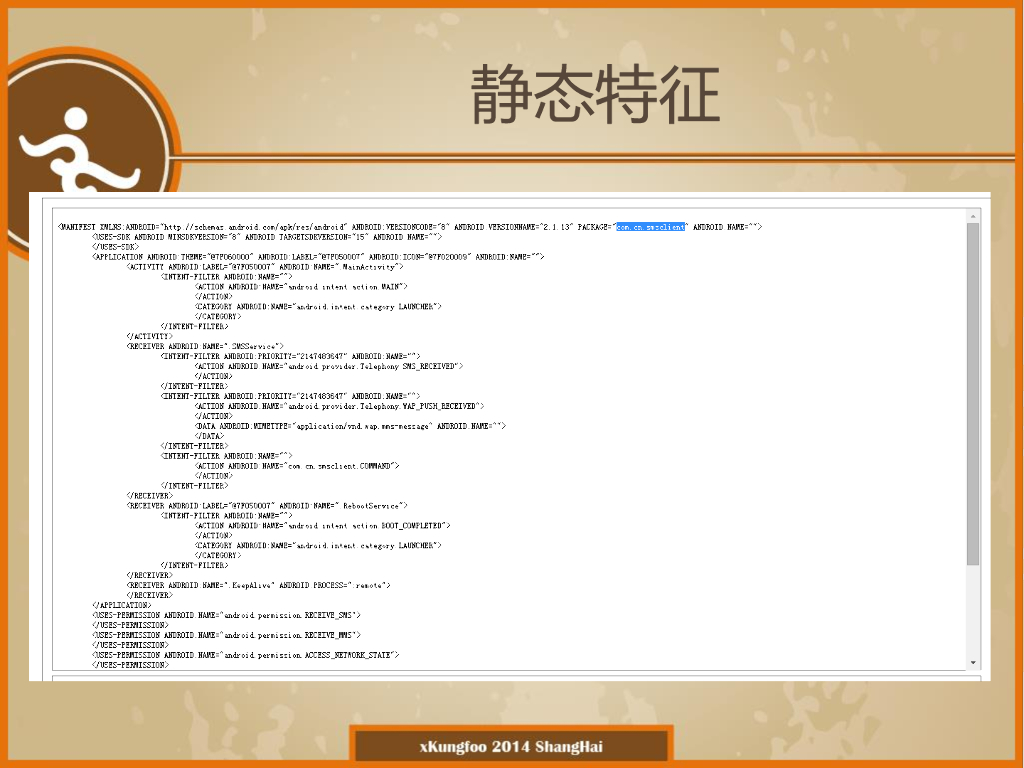Image resolution: width=1024 pixels, height=768 pixels.
Task: Click the MANIFEST XMLNS:ANDROID opening line
Action: click(x=409, y=227)
